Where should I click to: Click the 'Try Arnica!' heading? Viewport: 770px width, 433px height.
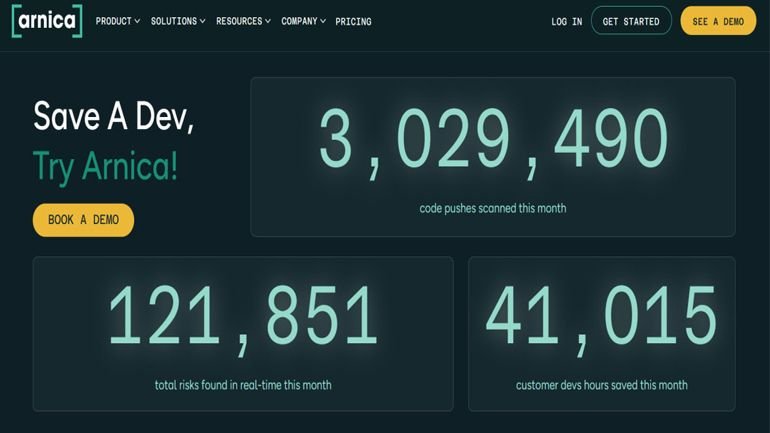105,167
